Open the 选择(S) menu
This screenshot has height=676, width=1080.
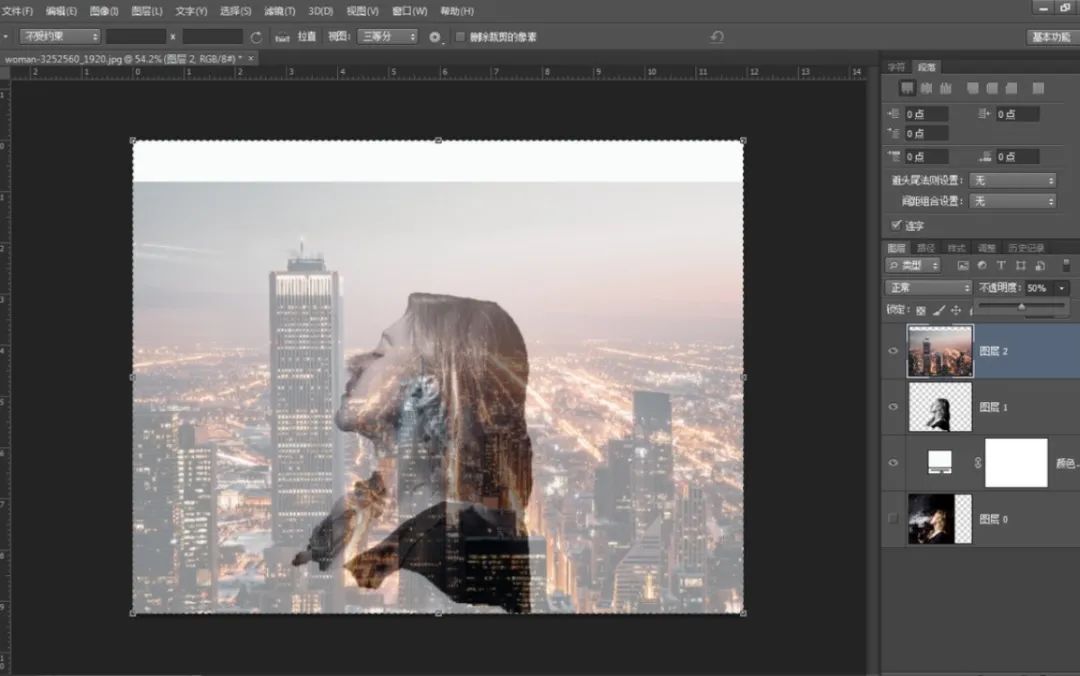tap(236, 11)
